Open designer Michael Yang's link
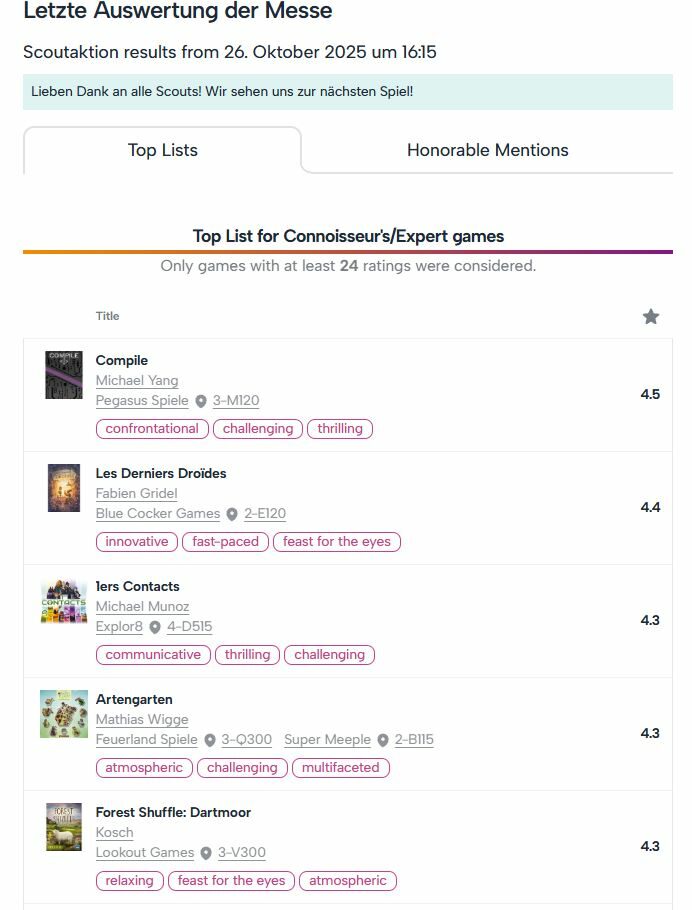The width and height of the screenshot is (692, 910). [137, 380]
